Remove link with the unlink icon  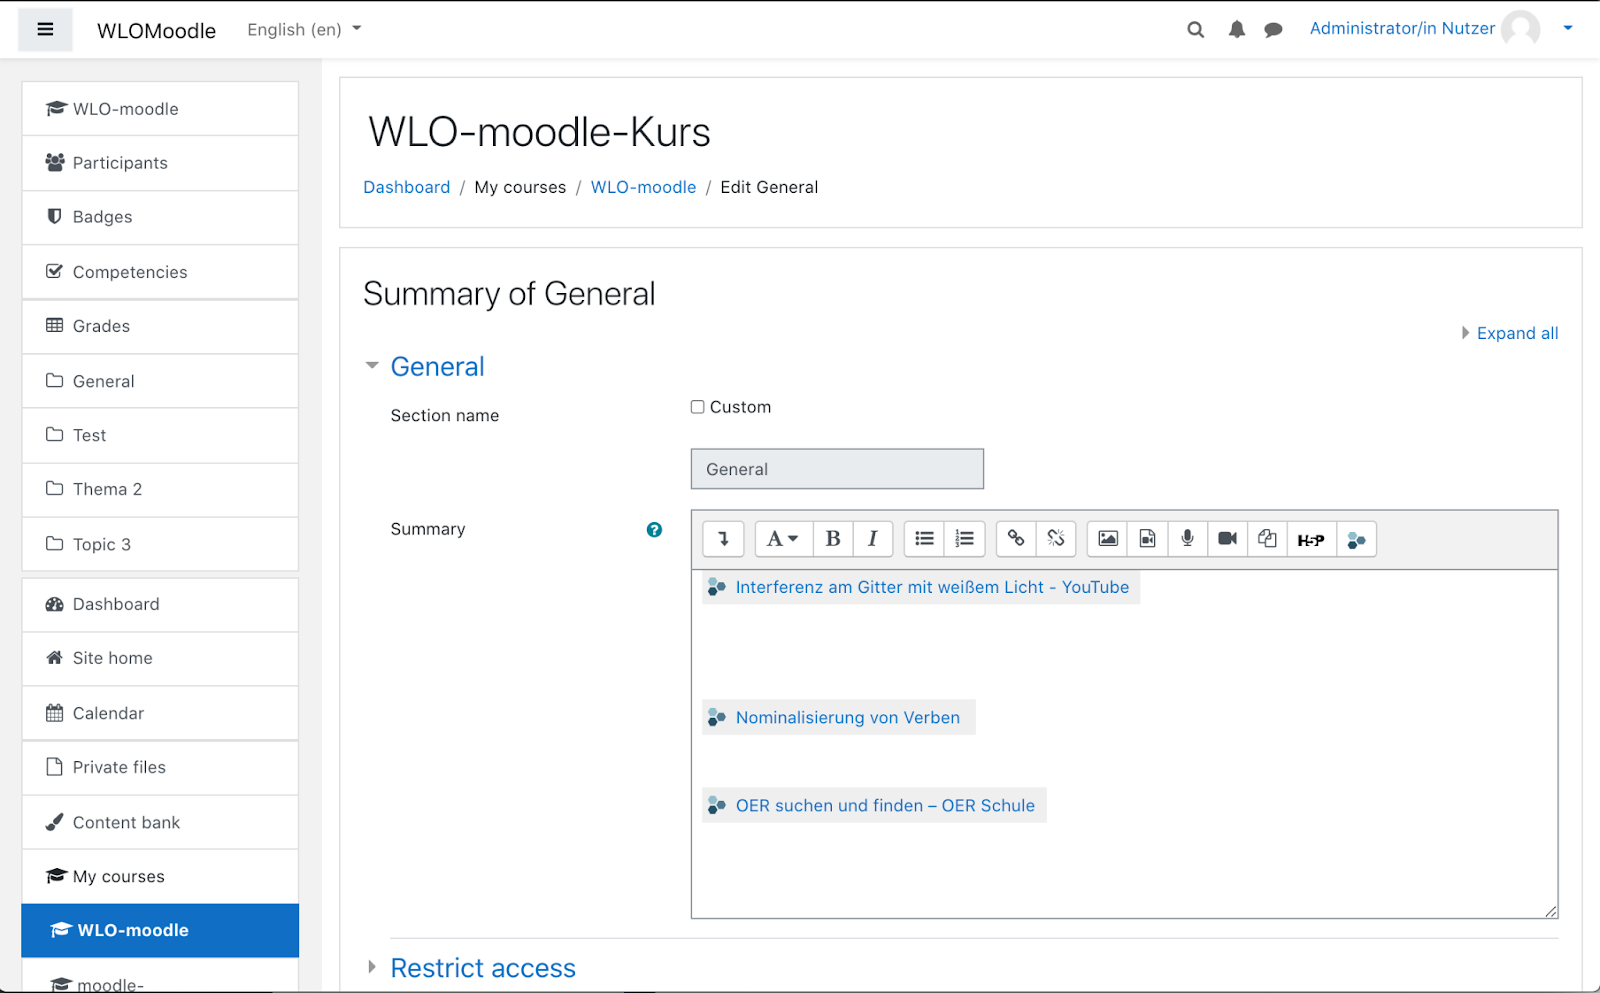click(1056, 539)
